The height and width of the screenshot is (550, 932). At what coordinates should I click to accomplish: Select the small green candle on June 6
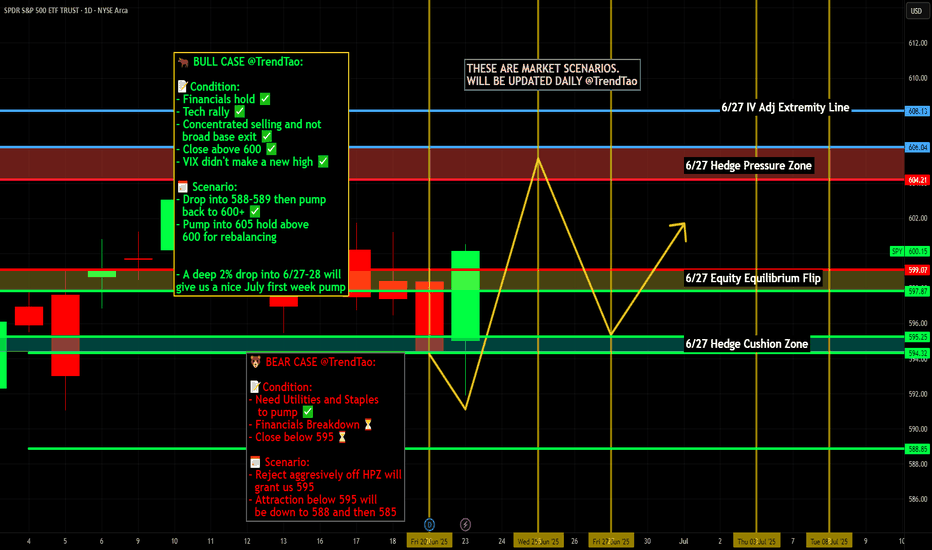pyautogui.click(x=102, y=274)
